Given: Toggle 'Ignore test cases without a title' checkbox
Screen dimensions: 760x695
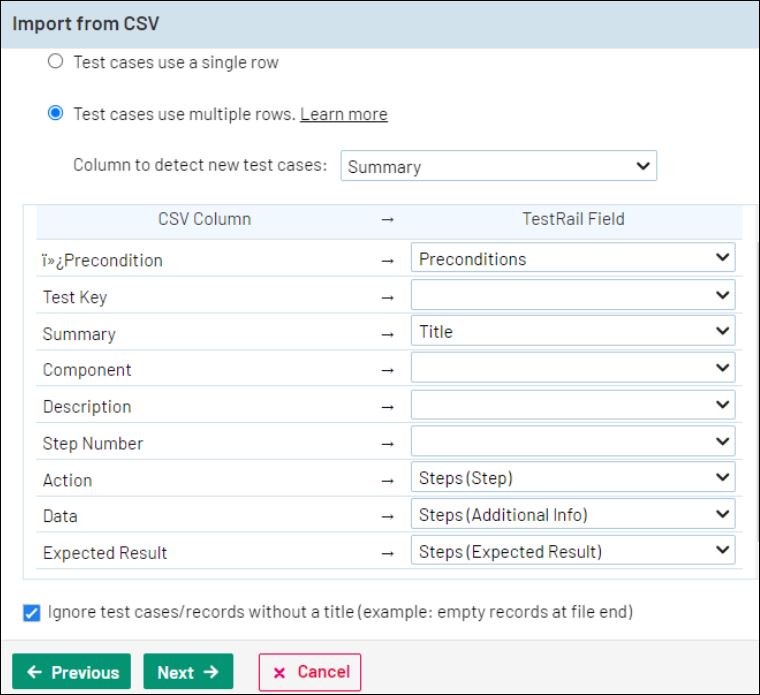Looking at the screenshot, I should point(32,612).
